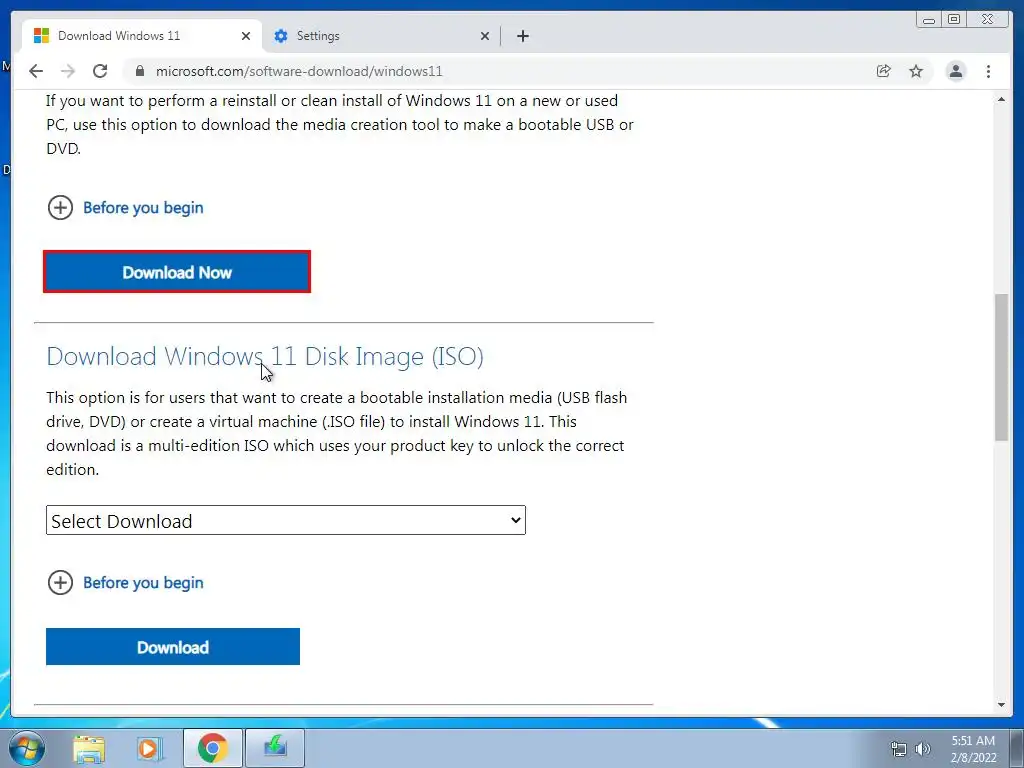Open File Explorer from taskbar
The image size is (1024, 768).
pyautogui.click(x=89, y=748)
